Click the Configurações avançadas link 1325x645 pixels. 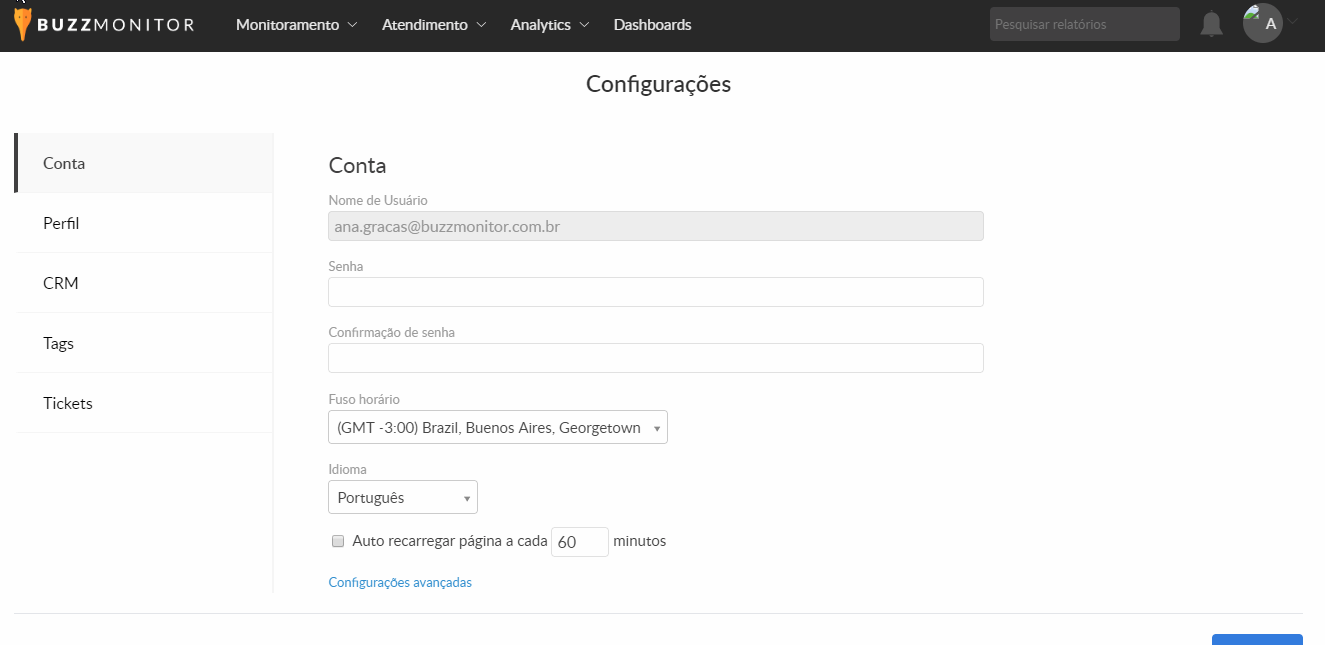point(400,582)
